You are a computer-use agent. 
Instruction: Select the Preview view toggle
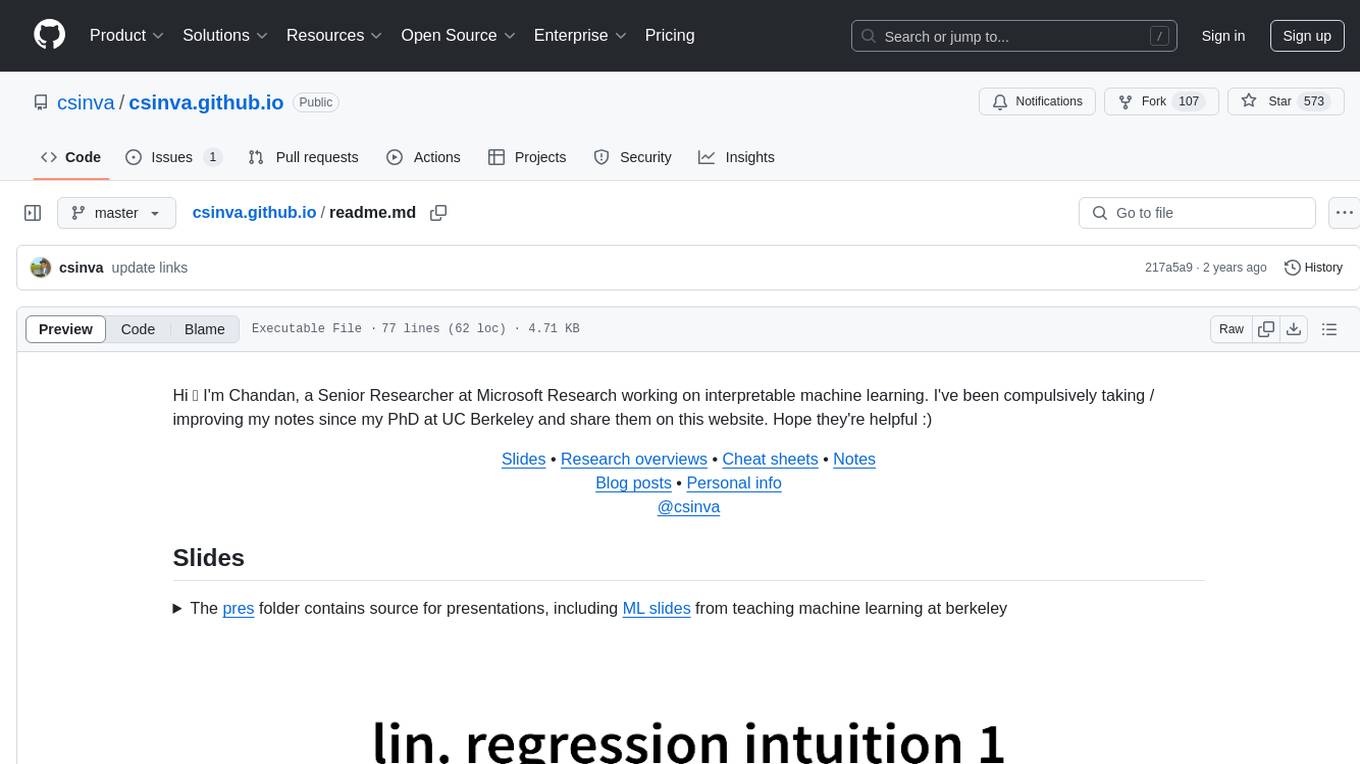point(66,329)
